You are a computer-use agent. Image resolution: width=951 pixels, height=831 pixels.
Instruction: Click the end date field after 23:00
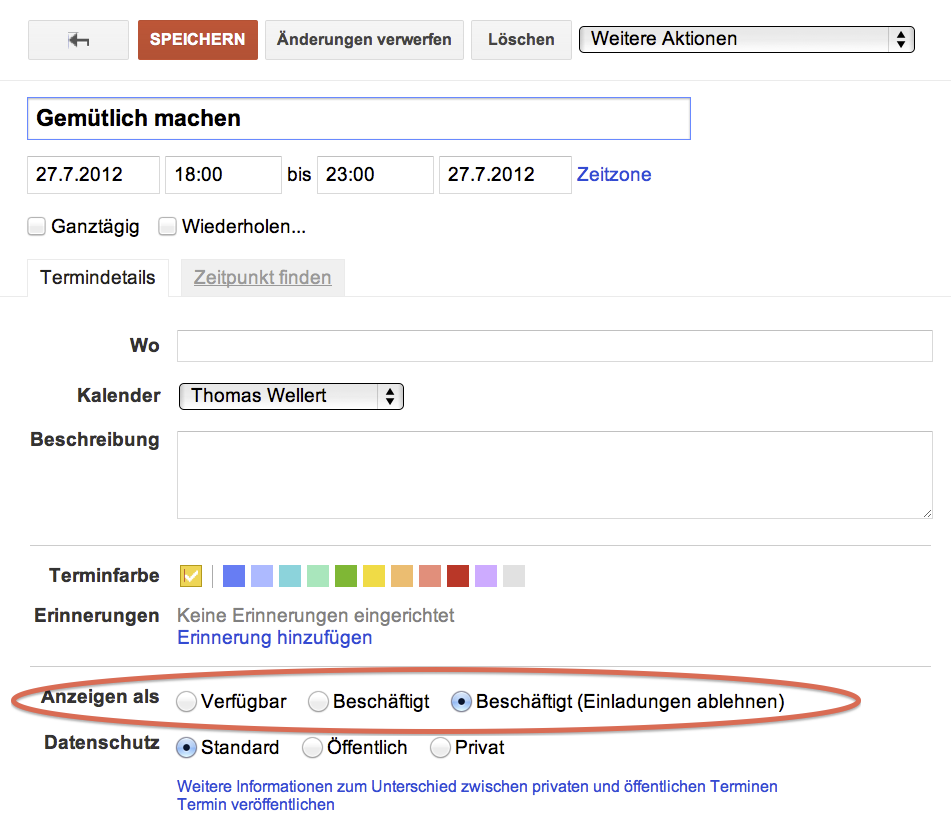pos(505,175)
